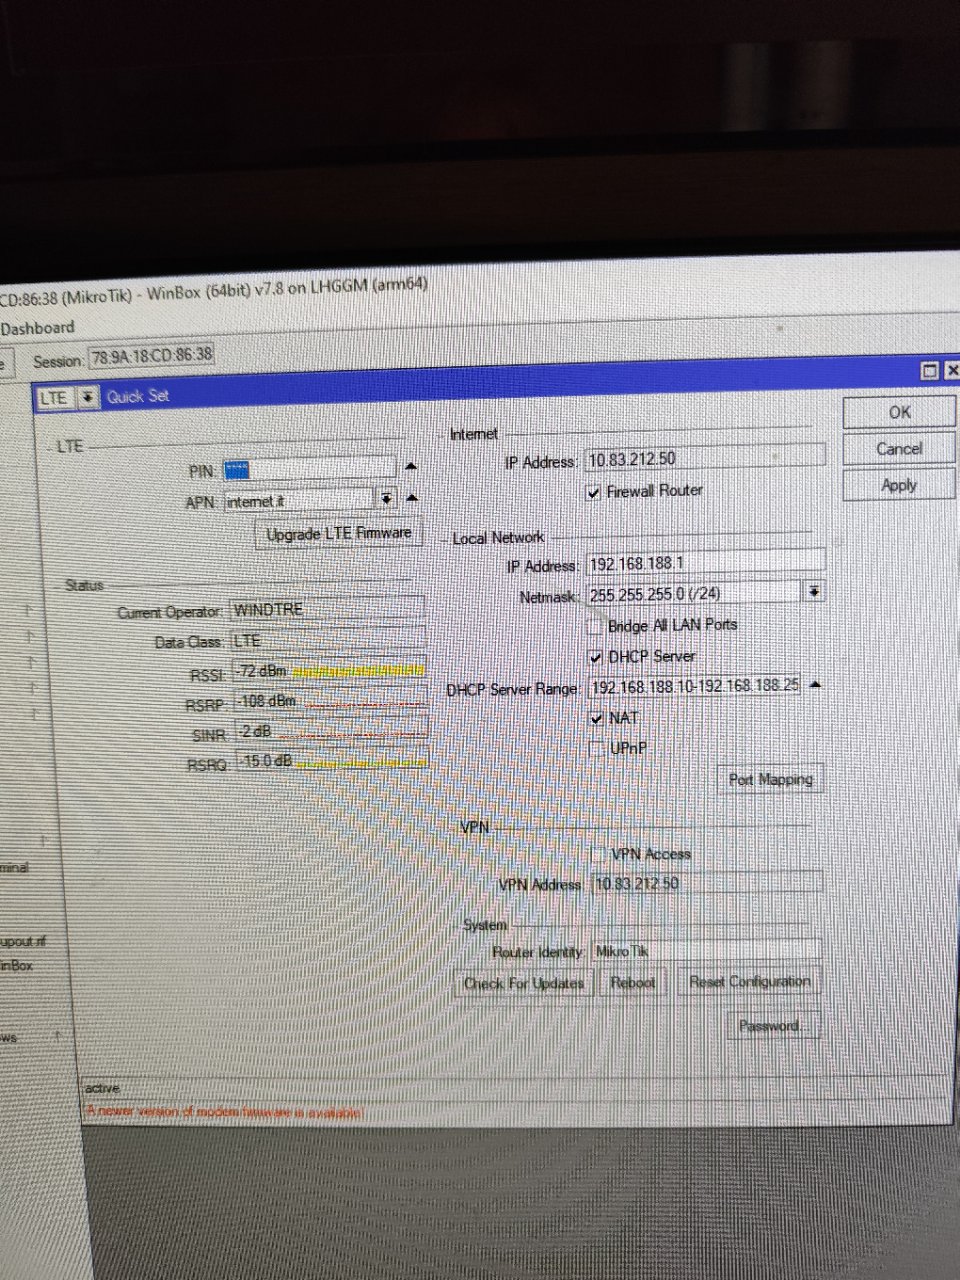Click the Upgrade LTE Firmware button
960x1280 pixels.
[x=338, y=534]
